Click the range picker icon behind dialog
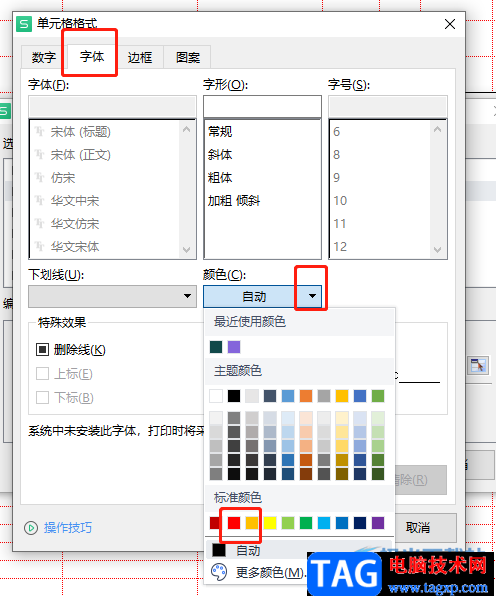The height and width of the screenshot is (596, 496). pyautogui.click(x=477, y=366)
